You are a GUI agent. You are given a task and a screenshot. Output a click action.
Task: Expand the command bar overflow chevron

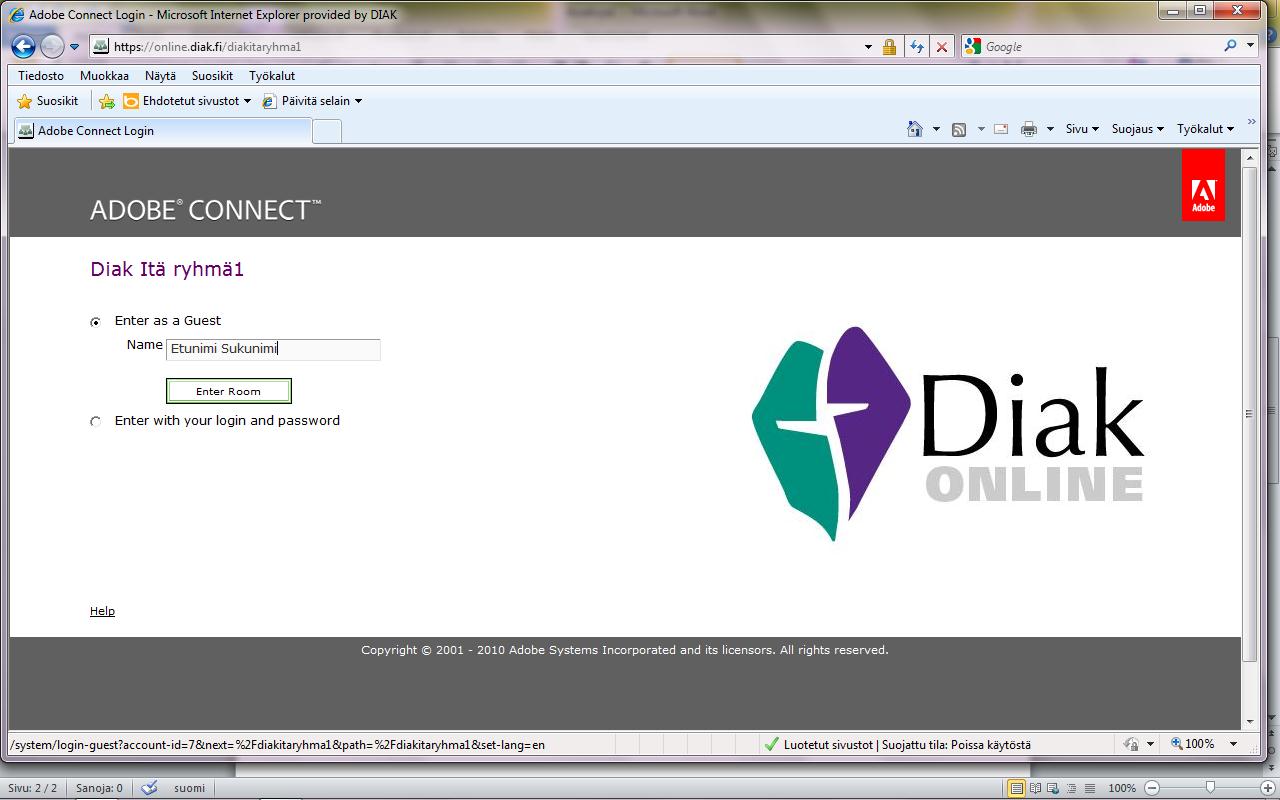(1251, 122)
